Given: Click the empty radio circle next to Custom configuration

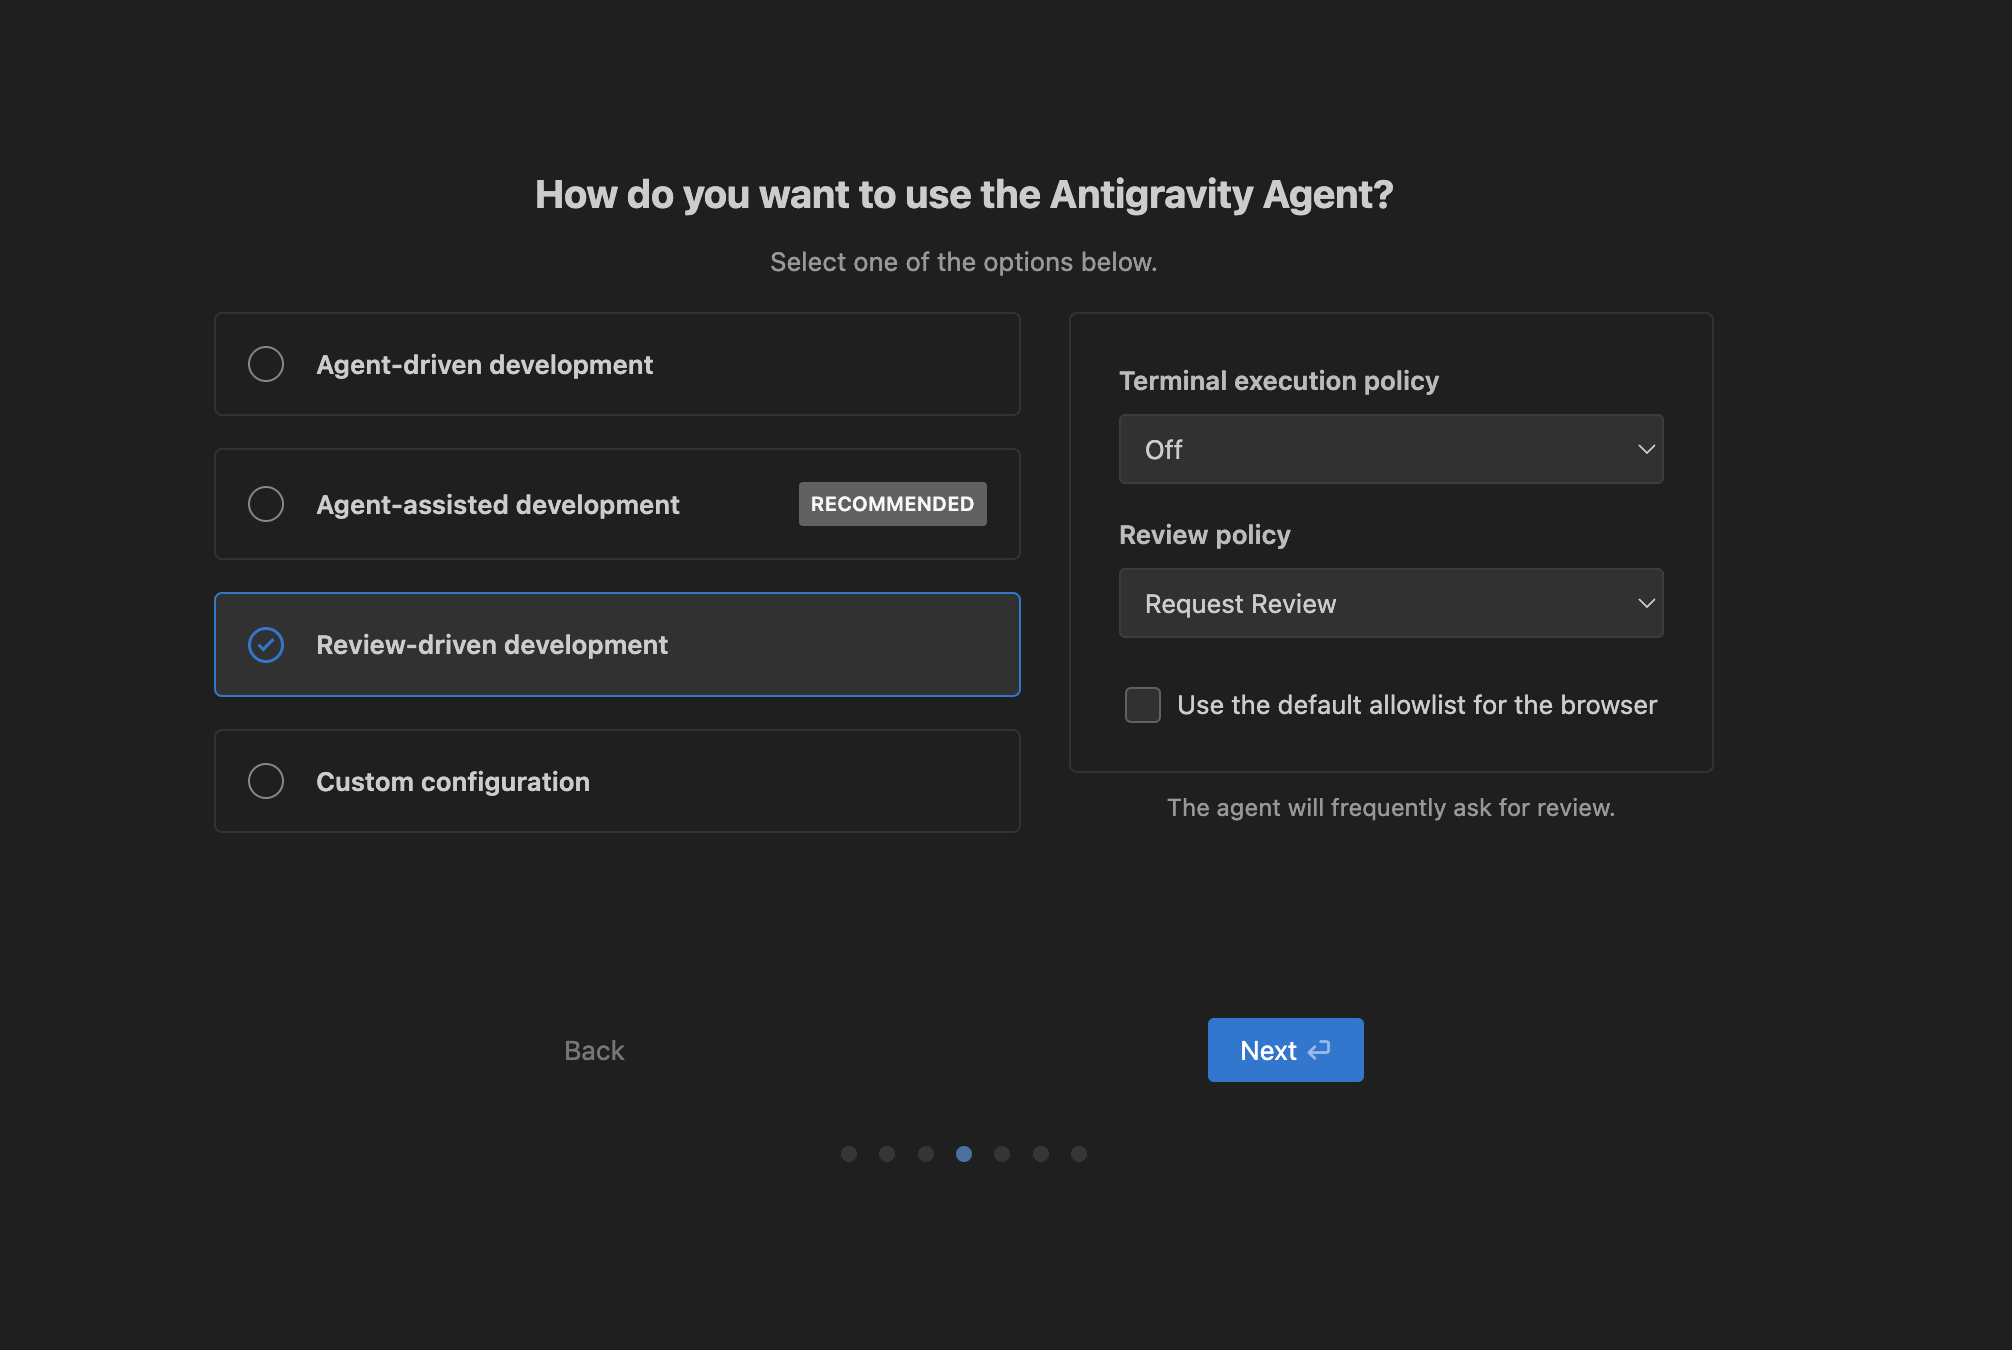Looking at the screenshot, I should [x=266, y=781].
